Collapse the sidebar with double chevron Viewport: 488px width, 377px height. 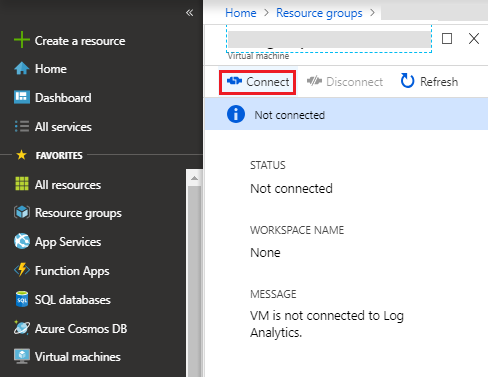[x=189, y=13]
